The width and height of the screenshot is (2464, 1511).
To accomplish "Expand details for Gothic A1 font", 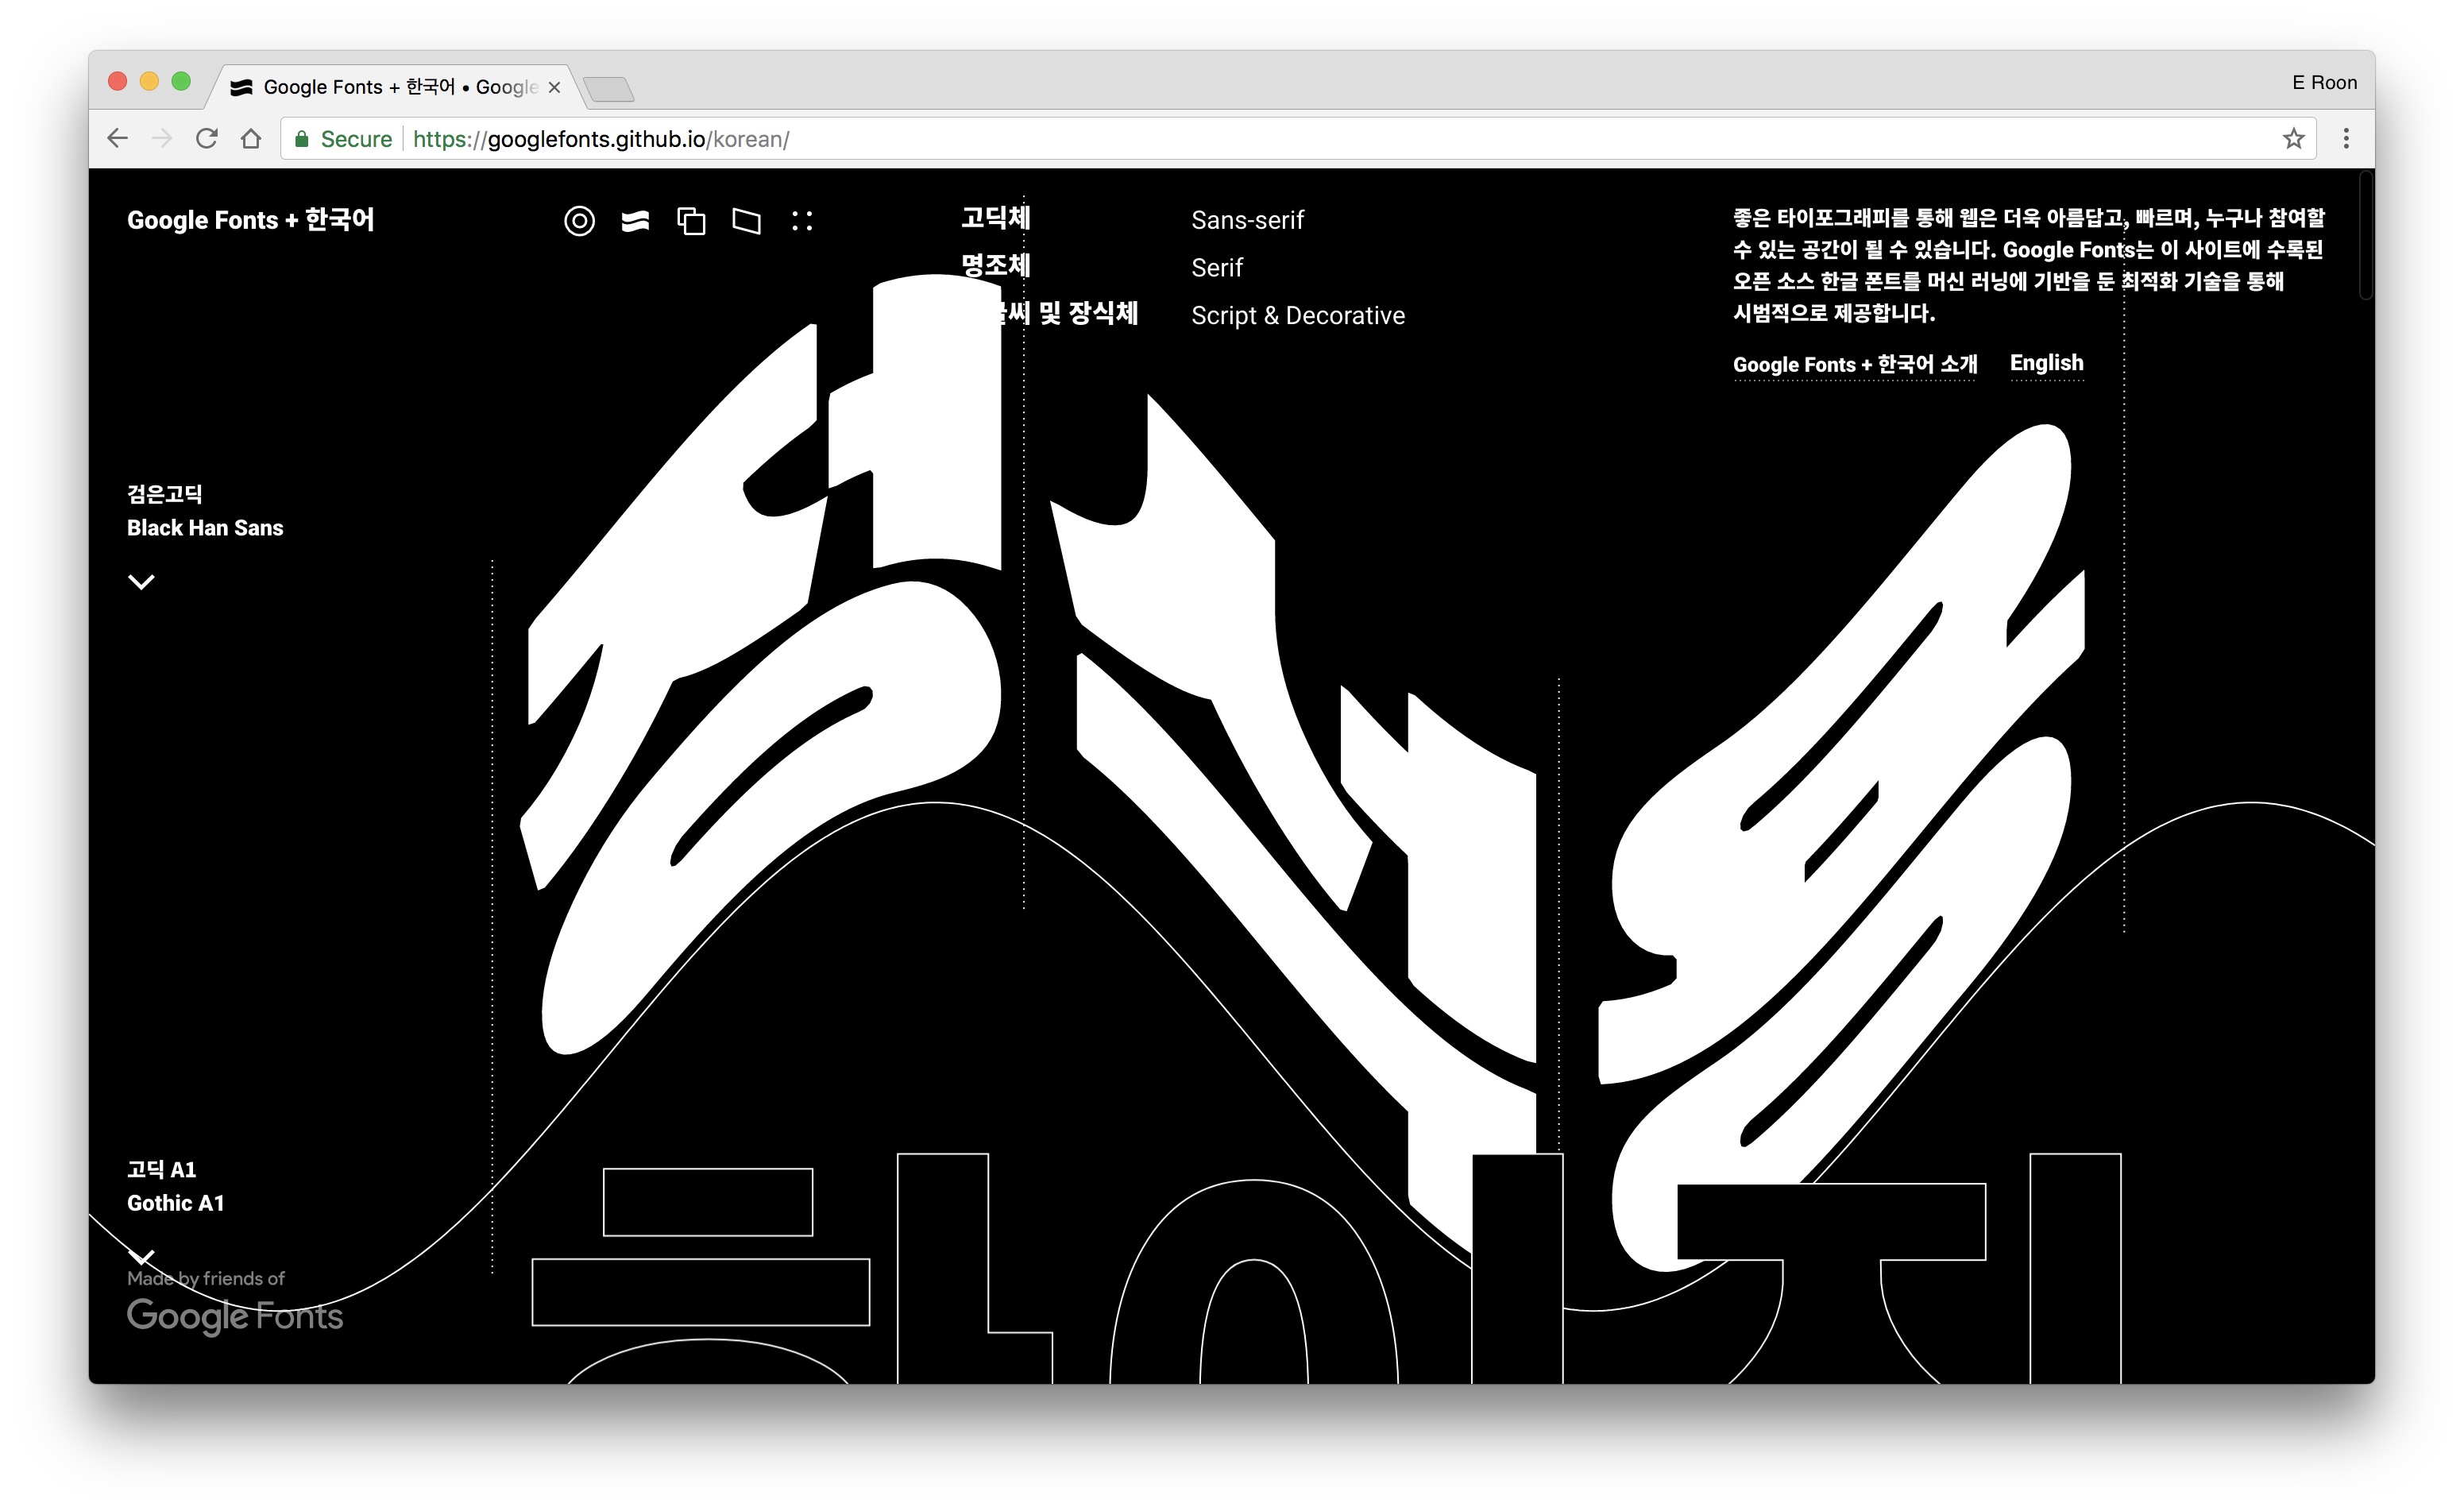I will click(x=142, y=1257).
